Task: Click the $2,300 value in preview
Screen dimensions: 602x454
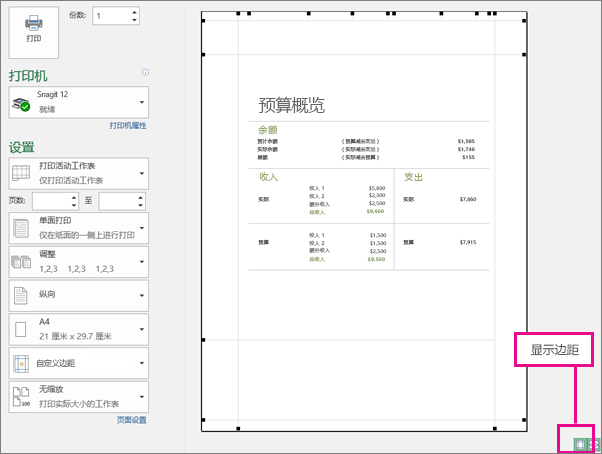Action: [377, 195]
